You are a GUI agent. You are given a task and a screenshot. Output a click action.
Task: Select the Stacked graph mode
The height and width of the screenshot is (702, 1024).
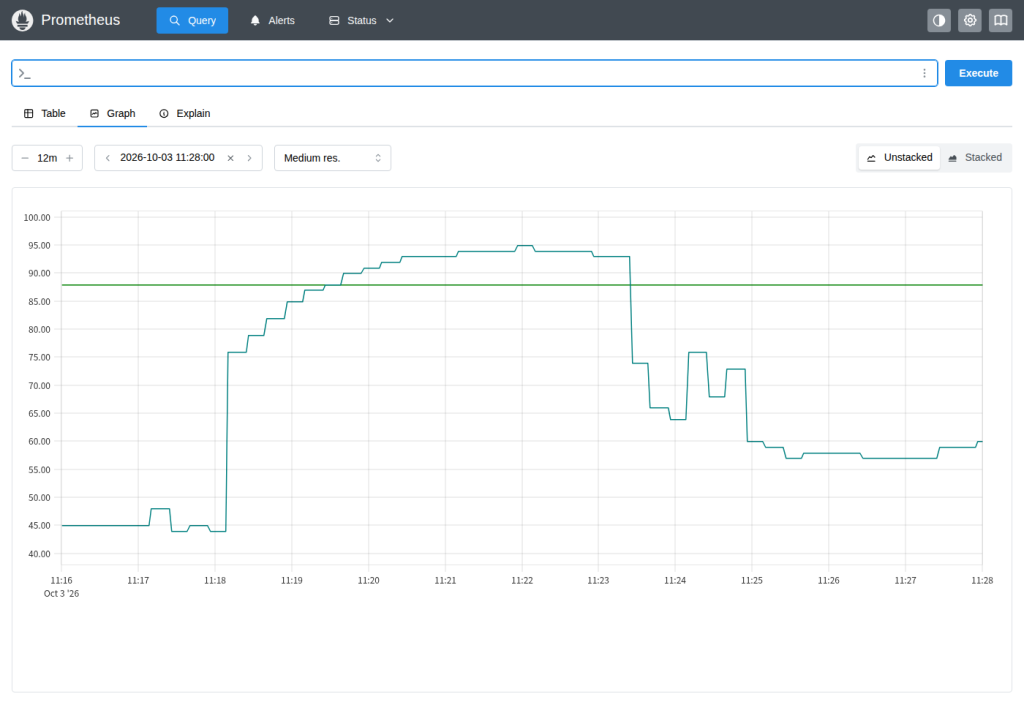[975, 157]
